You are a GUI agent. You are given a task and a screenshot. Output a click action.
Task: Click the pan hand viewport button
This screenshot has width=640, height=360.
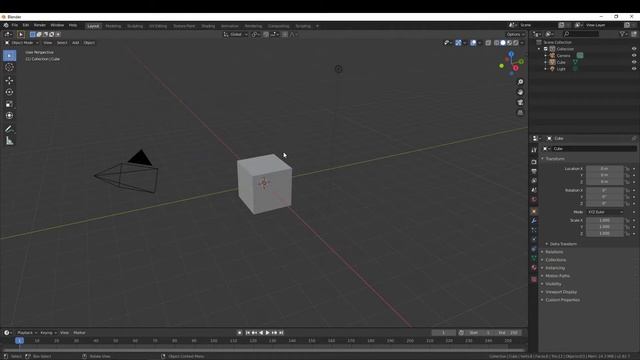[520, 92]
